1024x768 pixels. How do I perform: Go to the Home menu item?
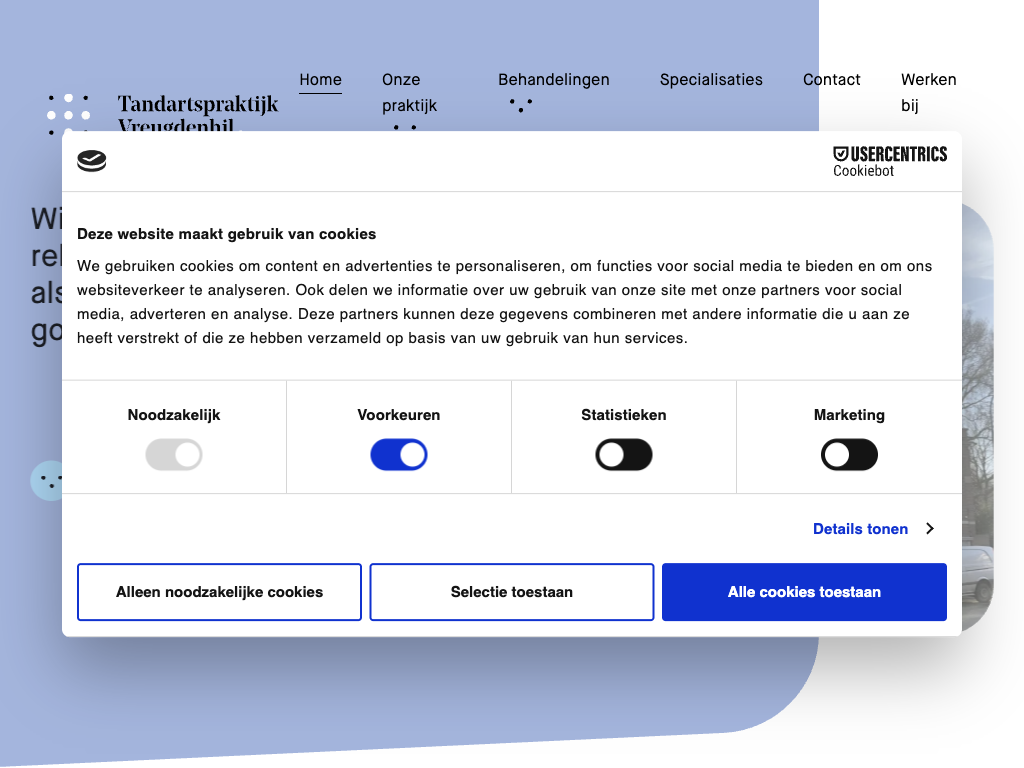[x=320, y=80]
